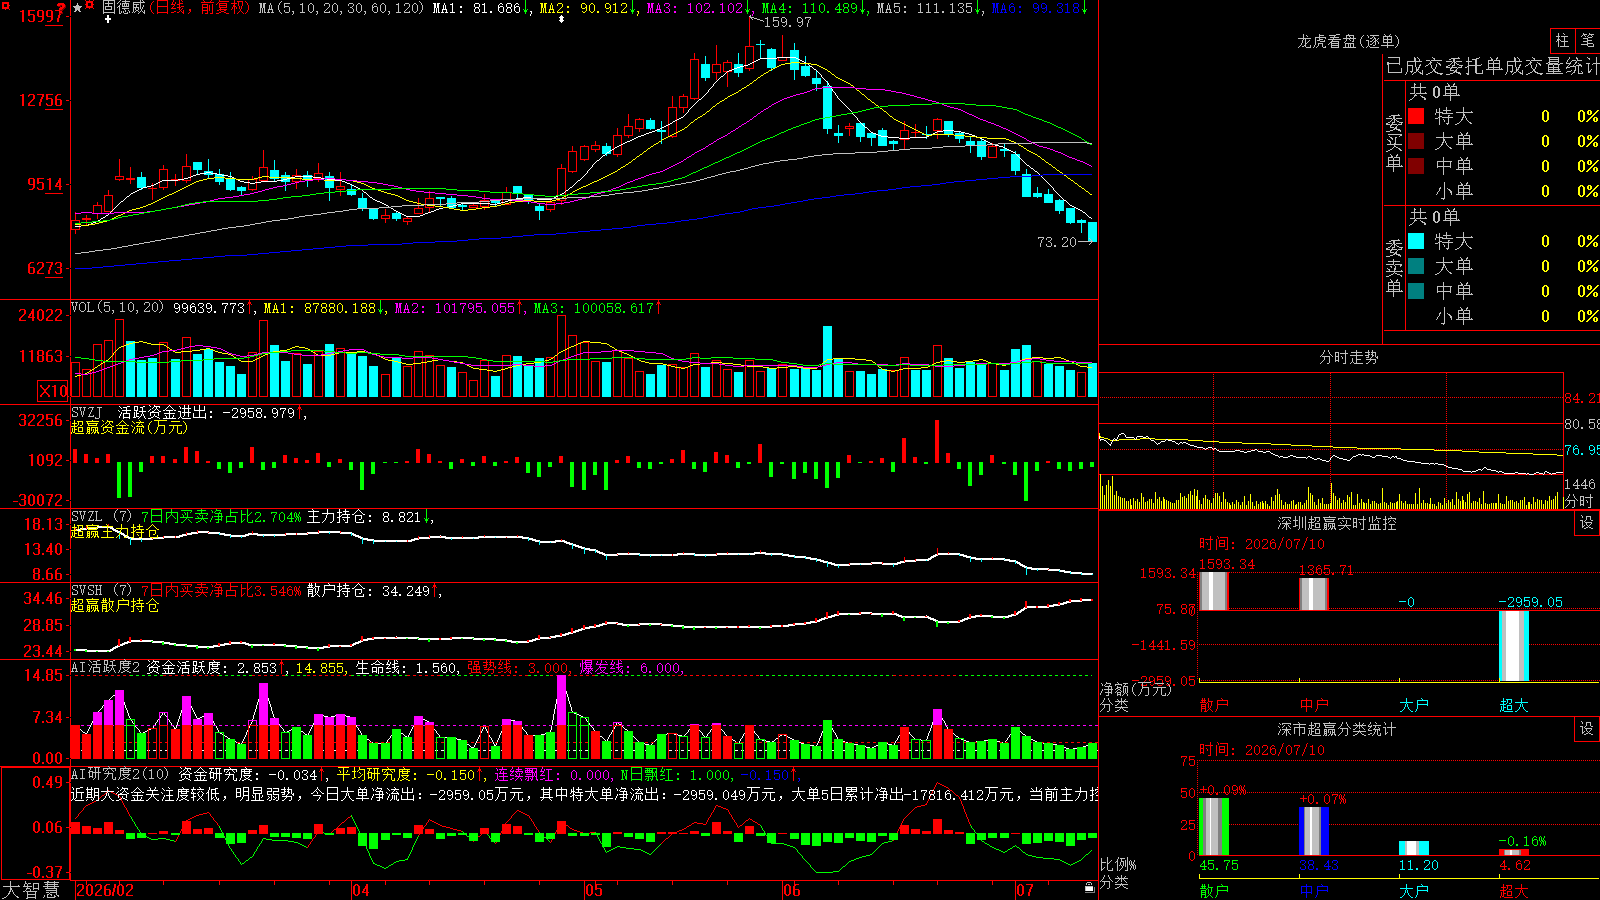The image size is (1600, 900).
Task: Click the 超赢散户持仓 yellow label
Action: 115,605
